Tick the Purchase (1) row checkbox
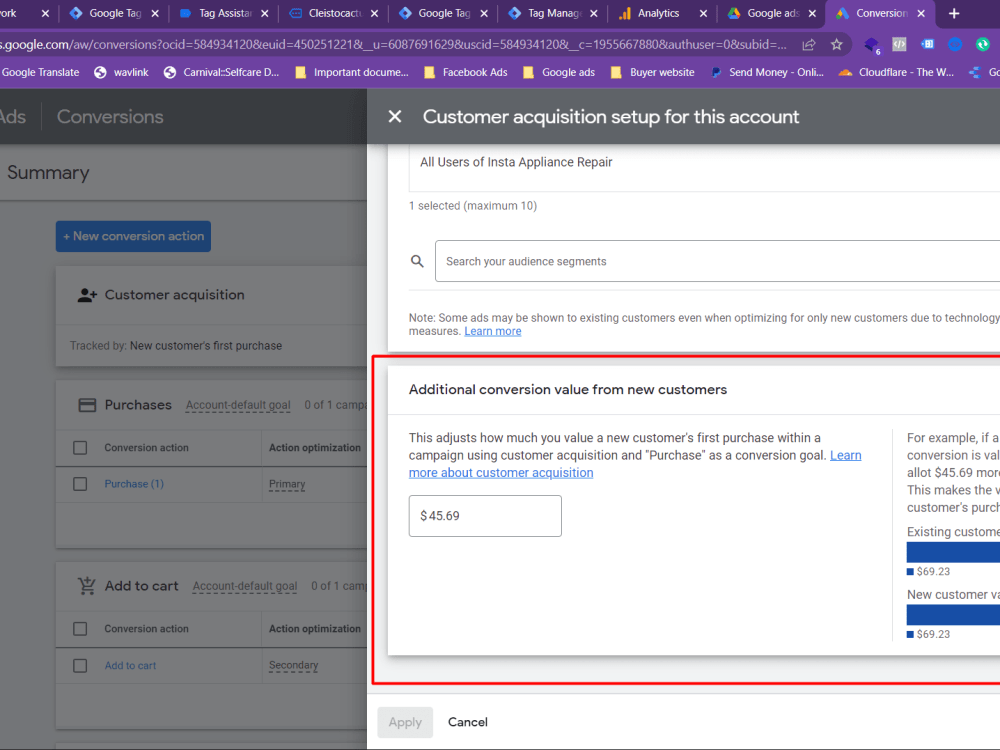This screenshot has height=750, width=1000. (x=80, y=484)
